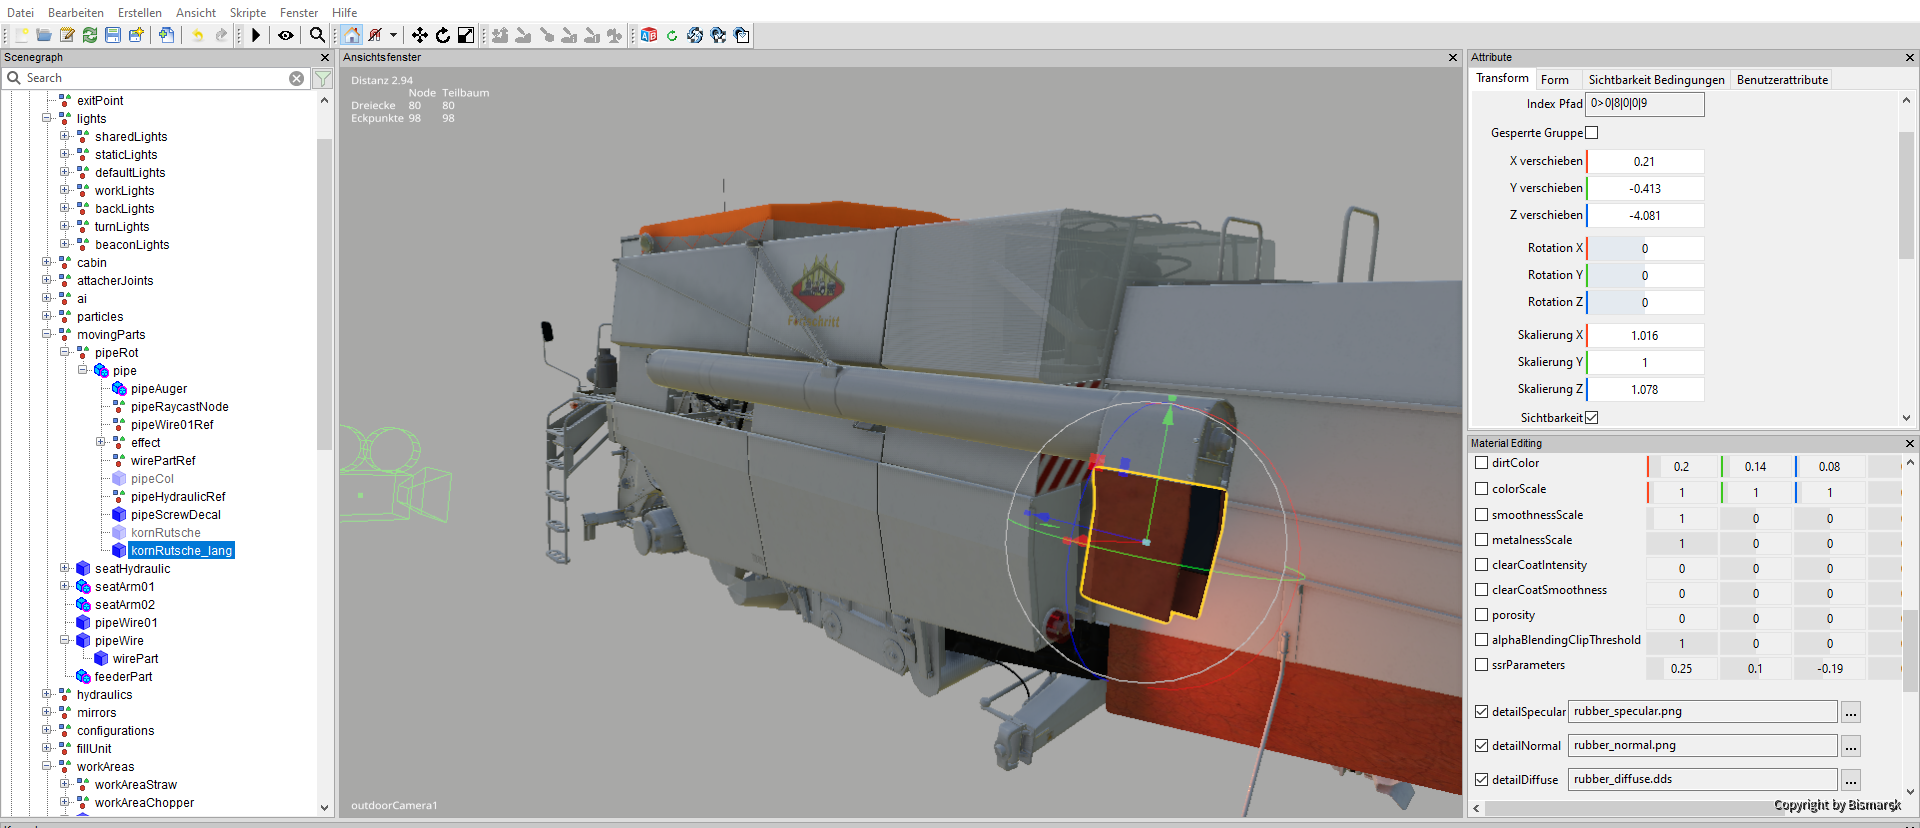Click the Attribute panel vertical scrollbar
Image resolution: width=1920 pixels, height=828 pixels.
coord(1906,195)
